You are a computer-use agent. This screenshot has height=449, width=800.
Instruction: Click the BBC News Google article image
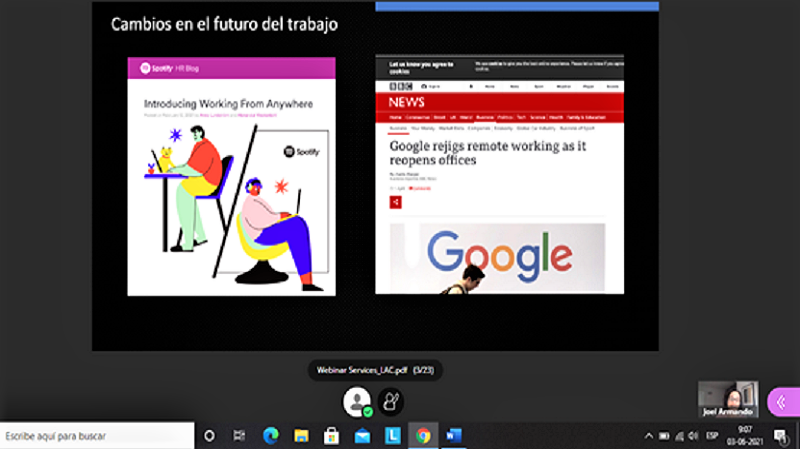point(499,174)
